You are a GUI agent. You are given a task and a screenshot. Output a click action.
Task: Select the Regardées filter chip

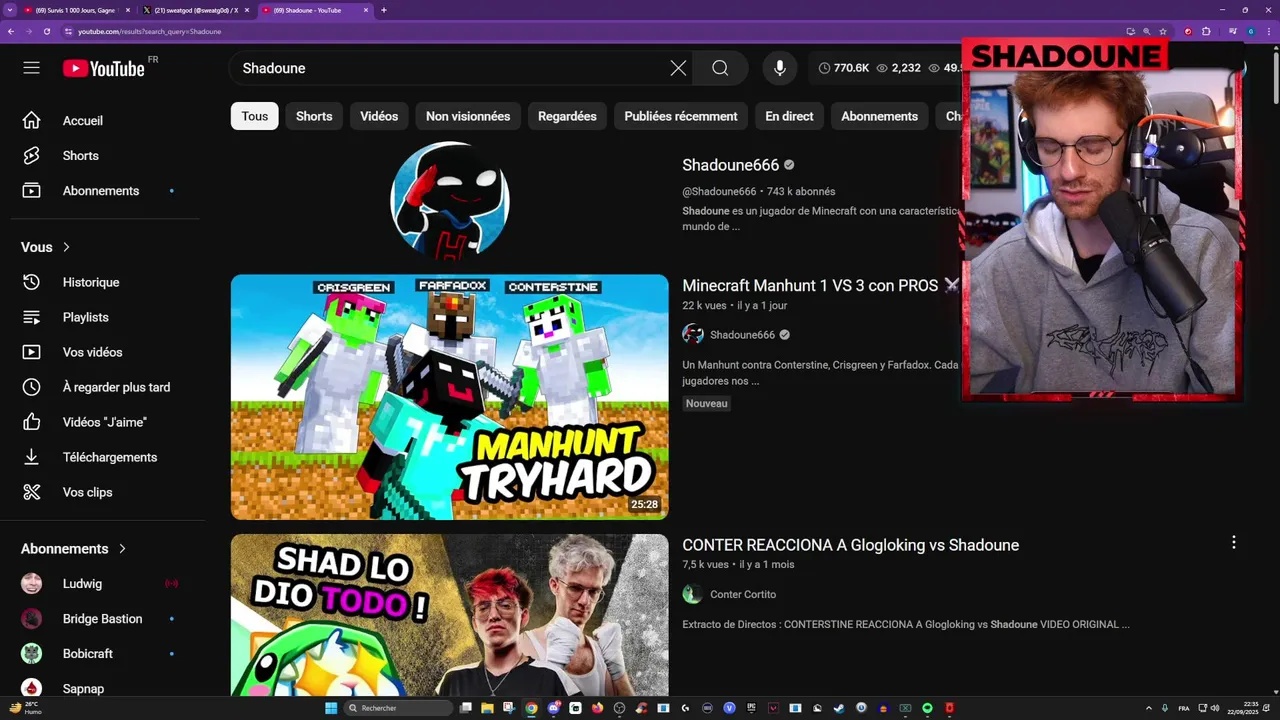click(567, 116)
